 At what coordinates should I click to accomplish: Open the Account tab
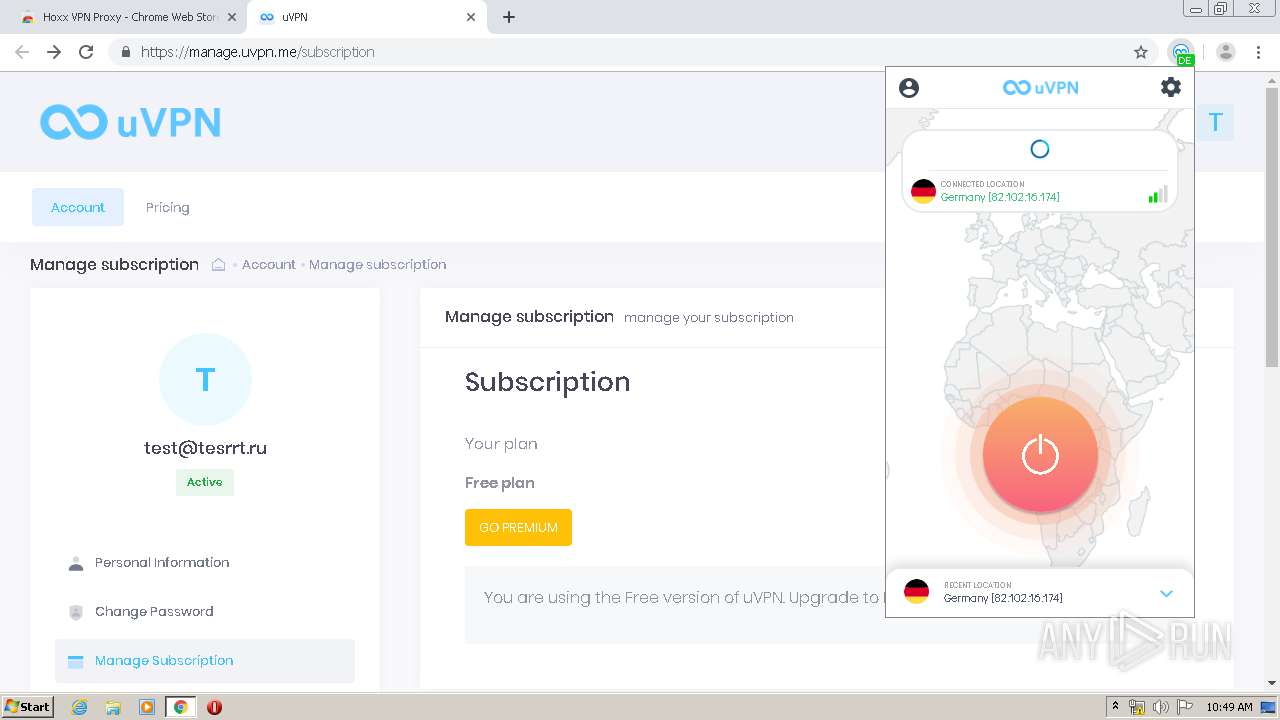click(78, 207)
